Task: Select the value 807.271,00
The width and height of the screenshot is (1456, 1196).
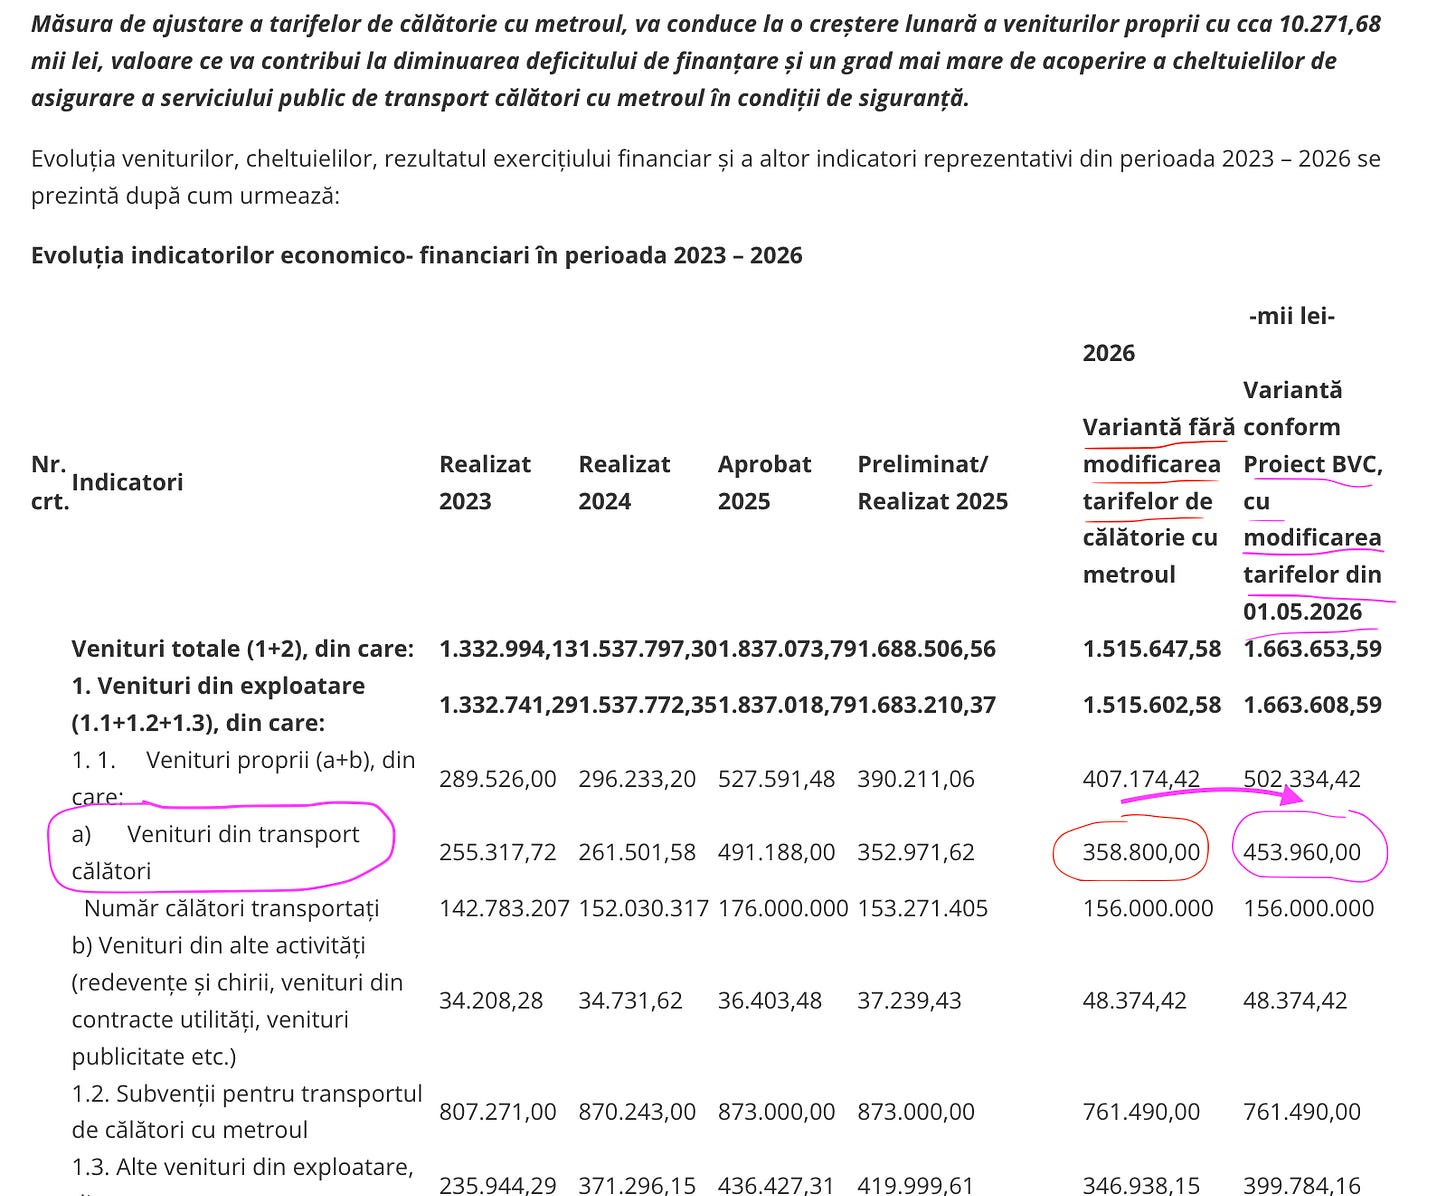Action: click(496, 1111)
